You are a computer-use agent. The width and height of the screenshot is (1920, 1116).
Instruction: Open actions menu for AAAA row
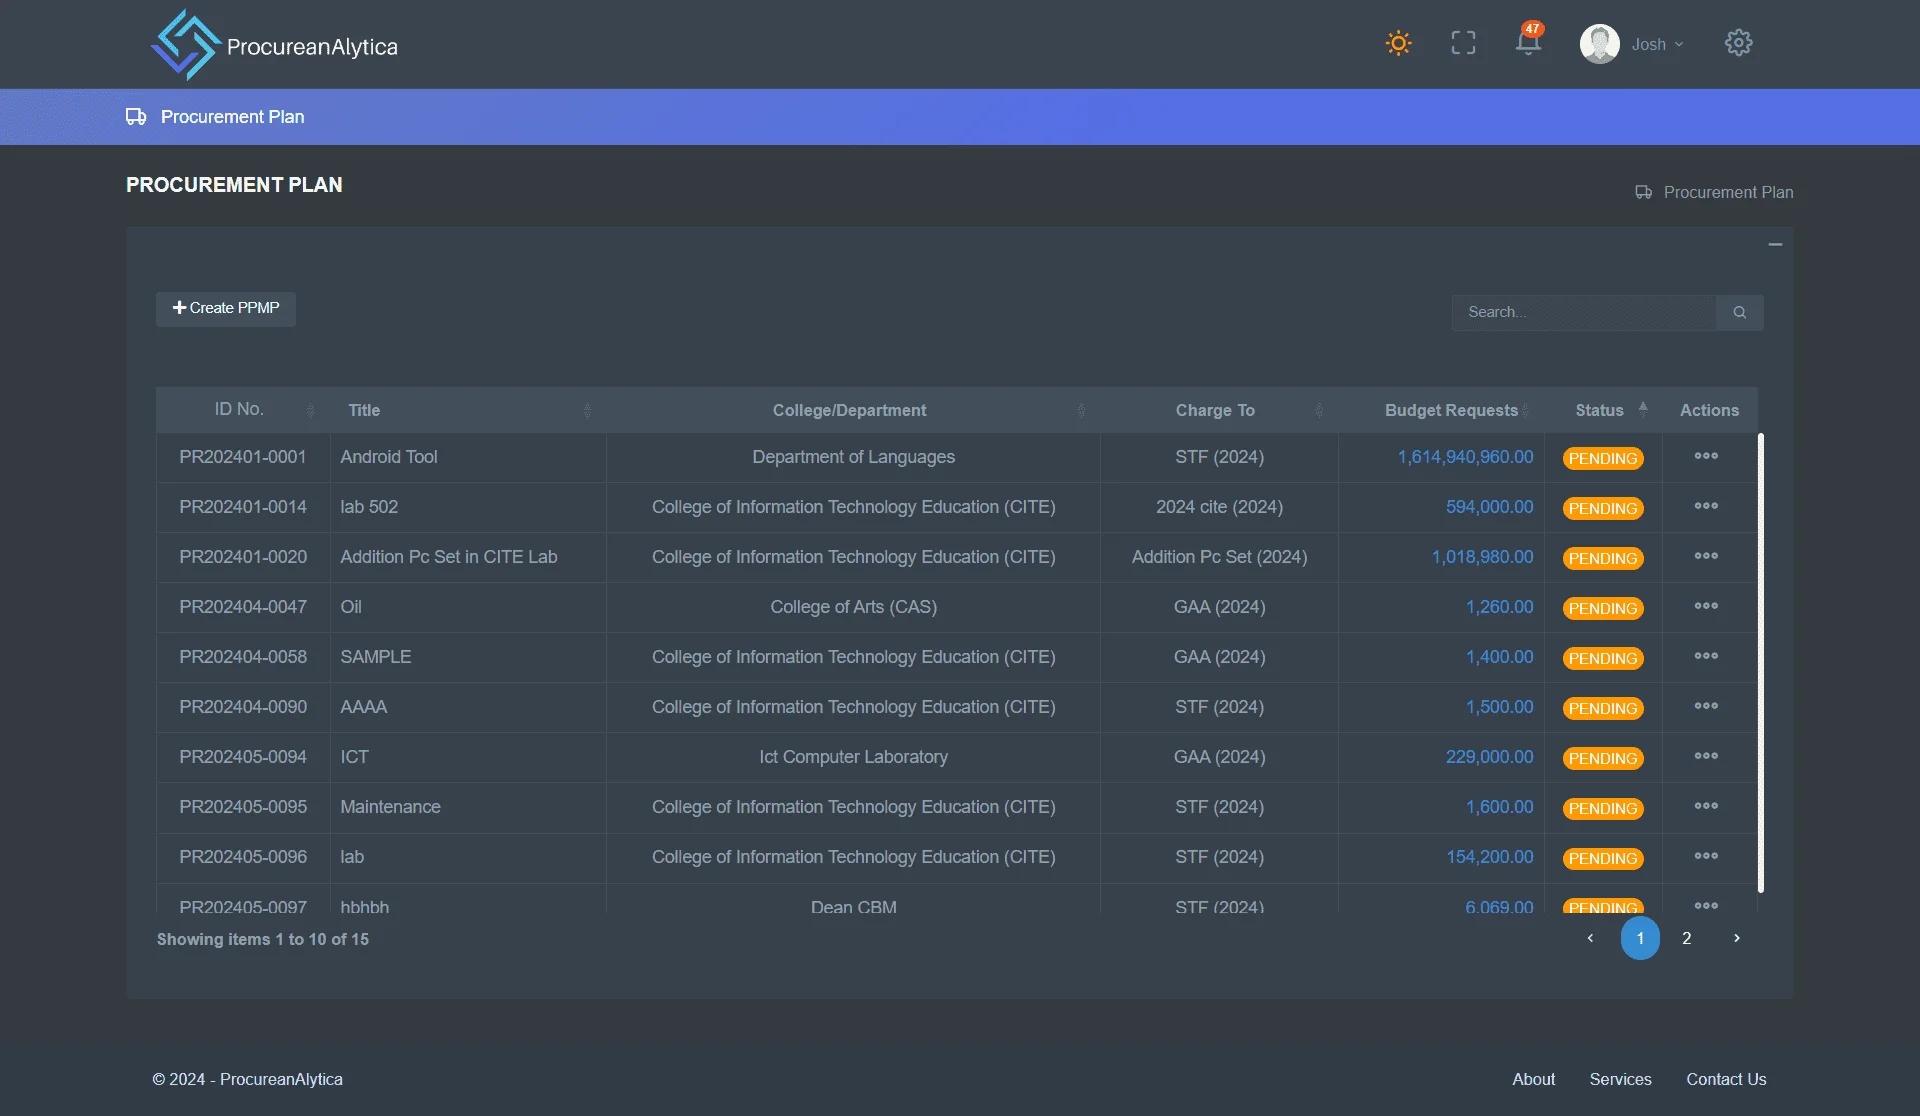pos(1706,706)
